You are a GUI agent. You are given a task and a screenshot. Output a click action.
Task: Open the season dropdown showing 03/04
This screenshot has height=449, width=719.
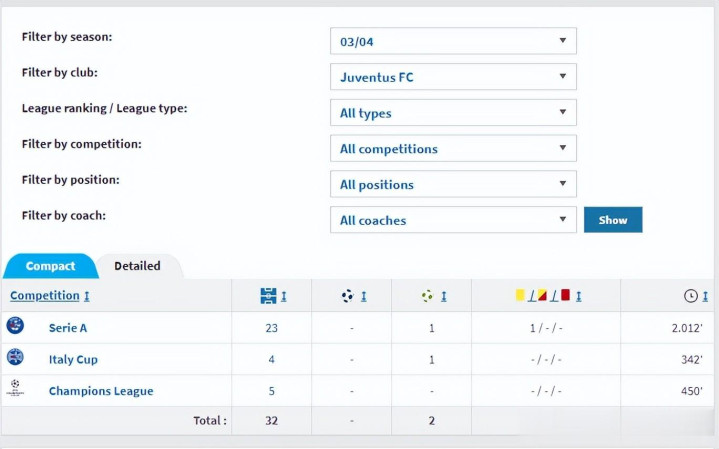click(453, 41)
